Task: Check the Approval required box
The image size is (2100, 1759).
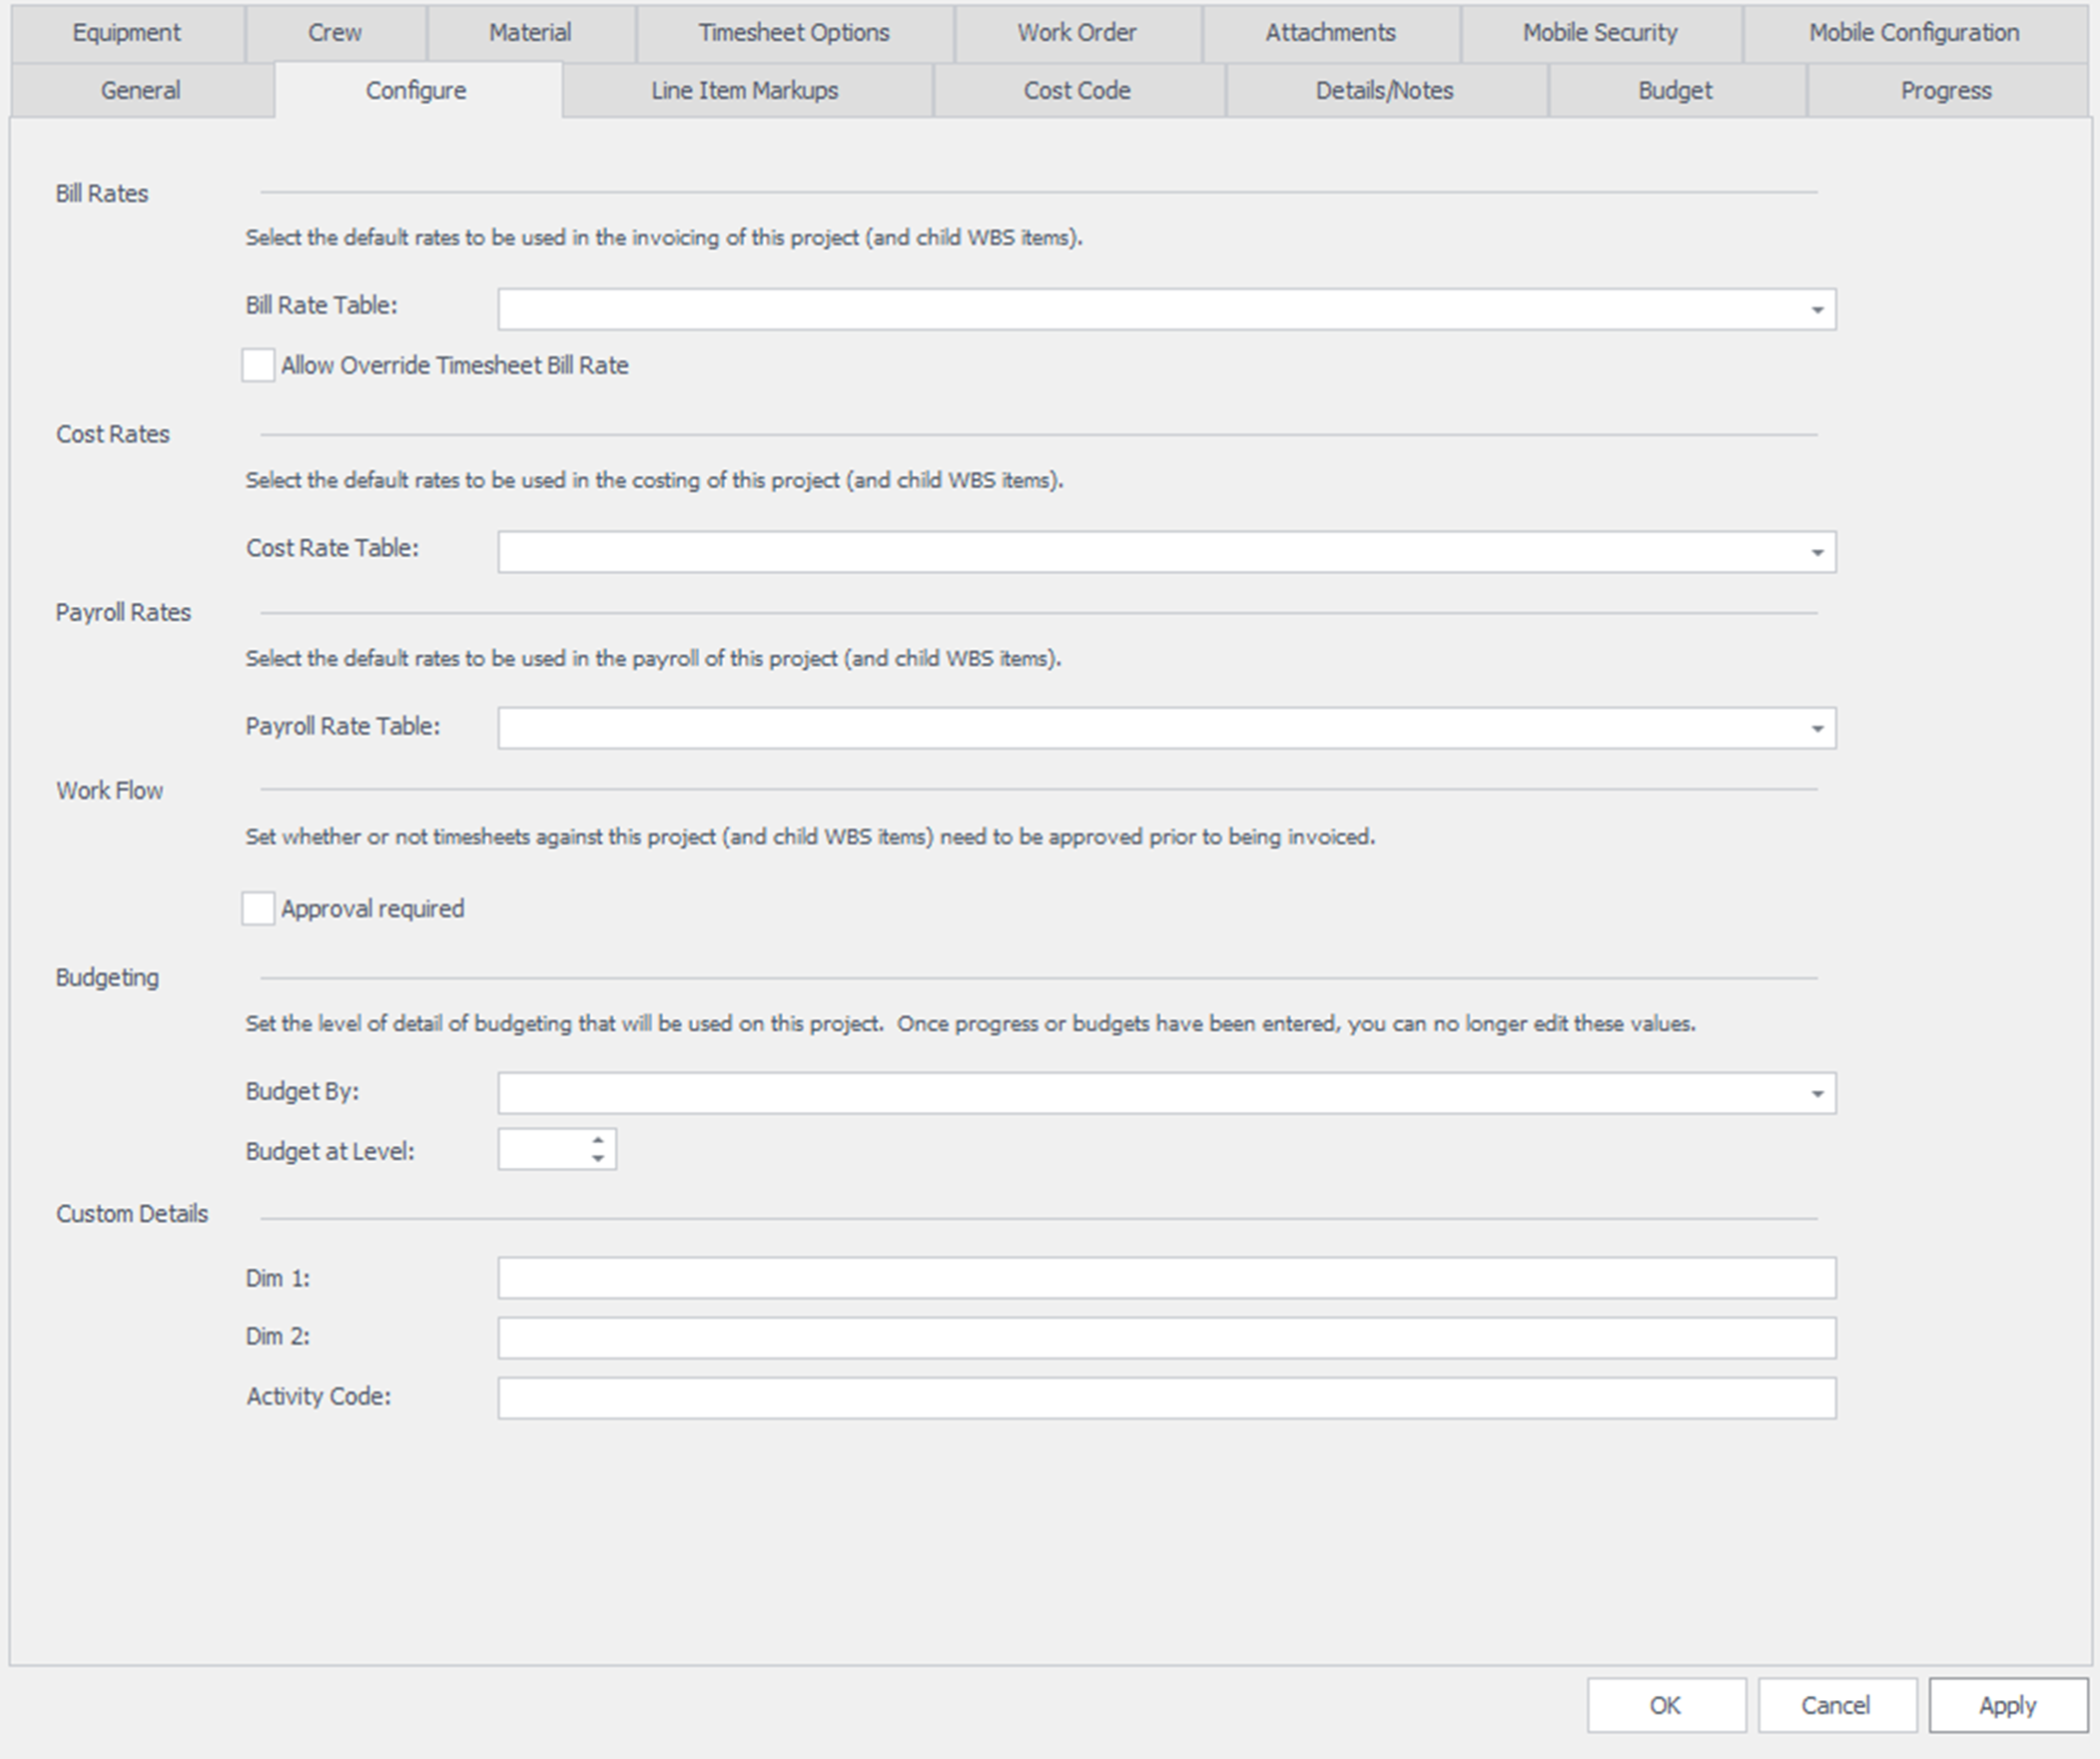Action: point(258,909)
